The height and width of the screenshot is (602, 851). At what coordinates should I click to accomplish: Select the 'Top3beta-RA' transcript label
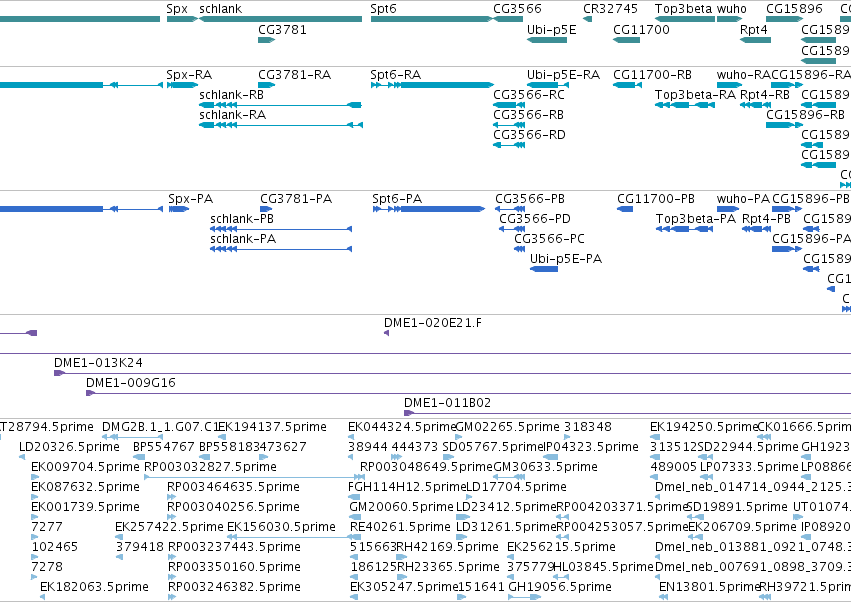[695, 95]
